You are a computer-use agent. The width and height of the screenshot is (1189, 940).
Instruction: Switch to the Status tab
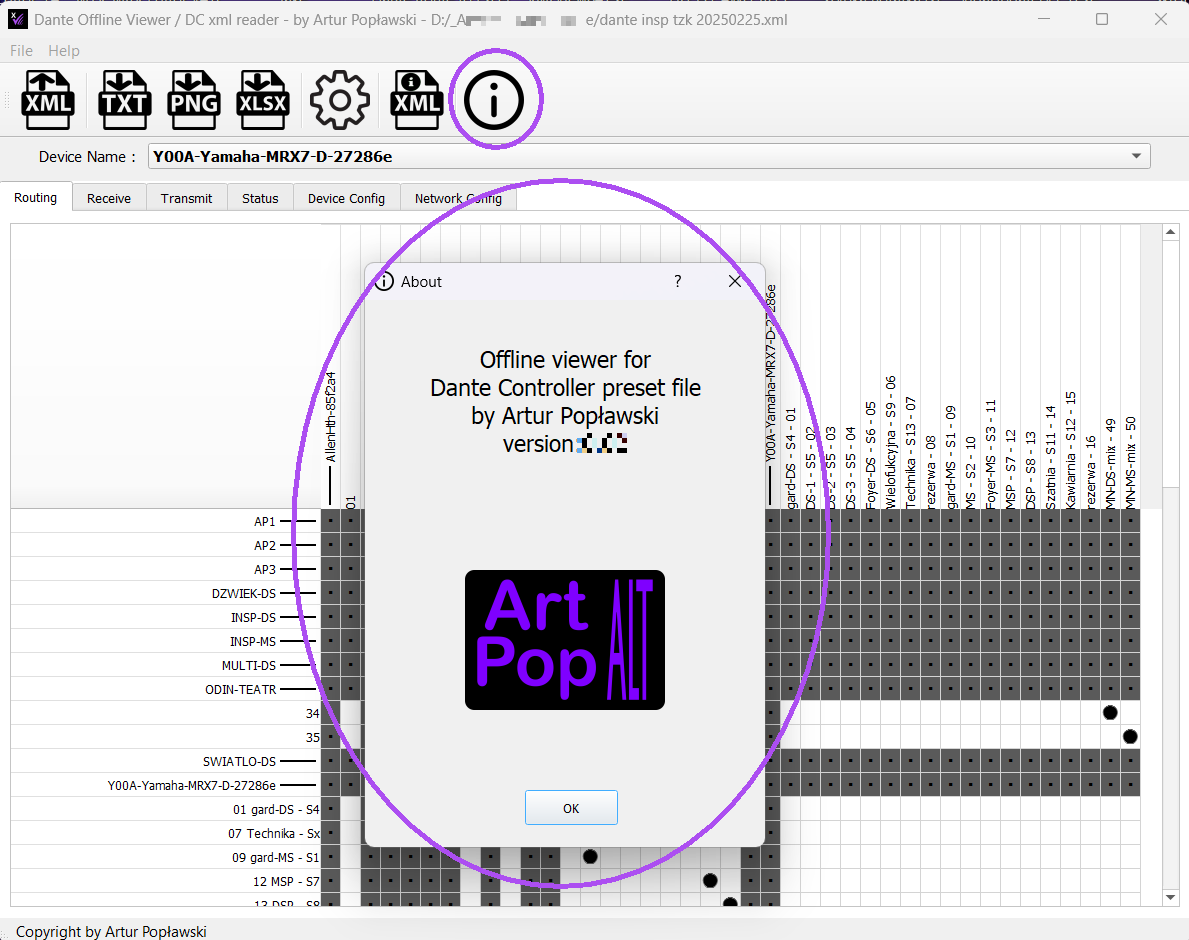[x=260, y=198]
